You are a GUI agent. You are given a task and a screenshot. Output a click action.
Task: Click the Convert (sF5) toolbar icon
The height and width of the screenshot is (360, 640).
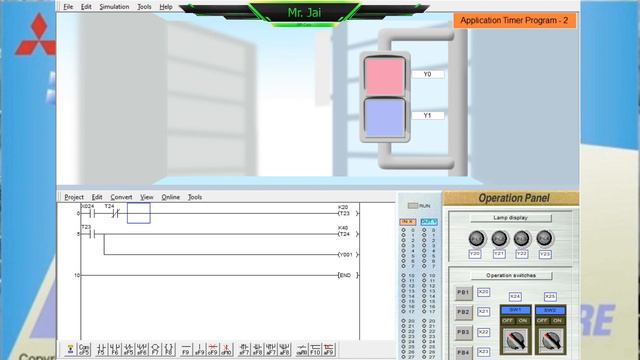pyautogui.click(x=84, y=349)
